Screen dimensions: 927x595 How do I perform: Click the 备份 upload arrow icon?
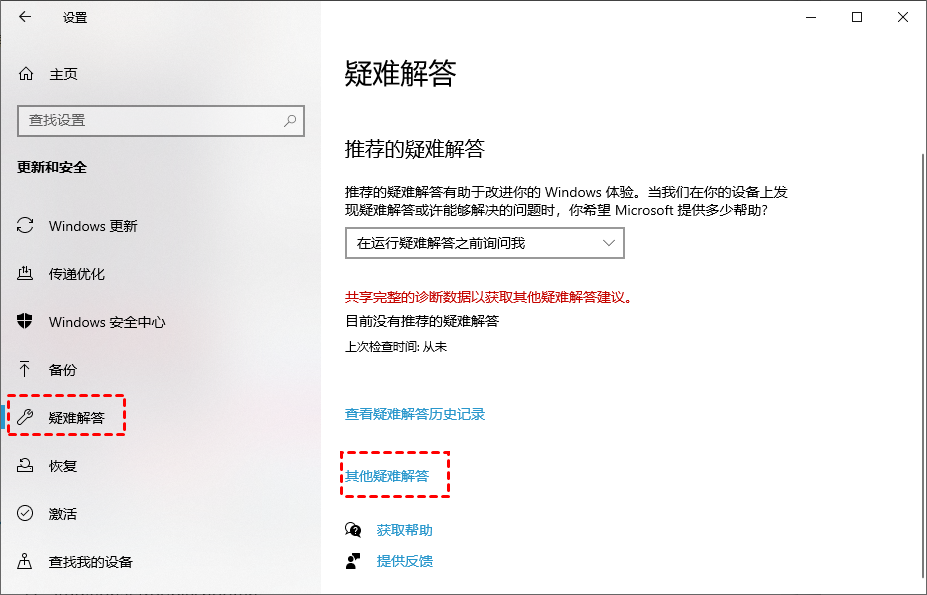[25, 369]
